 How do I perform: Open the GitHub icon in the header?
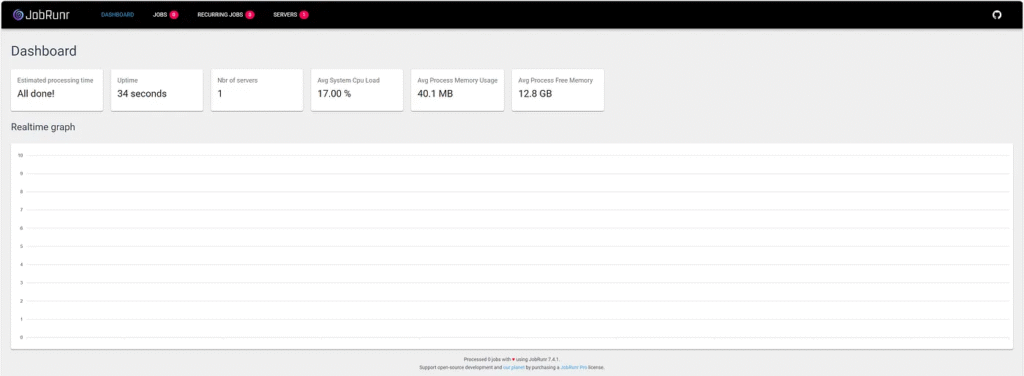click(x=997, y=14)
